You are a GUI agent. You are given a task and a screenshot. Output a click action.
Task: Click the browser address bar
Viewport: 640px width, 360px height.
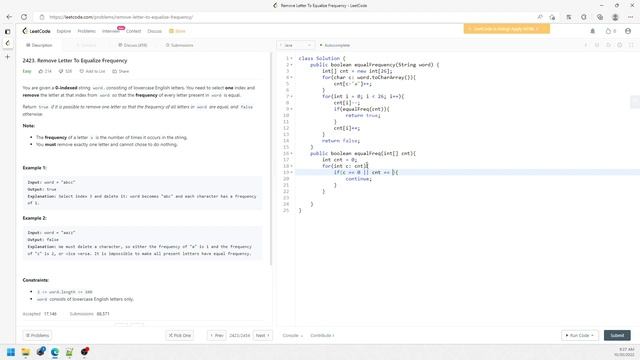click(x=286, y=17)
